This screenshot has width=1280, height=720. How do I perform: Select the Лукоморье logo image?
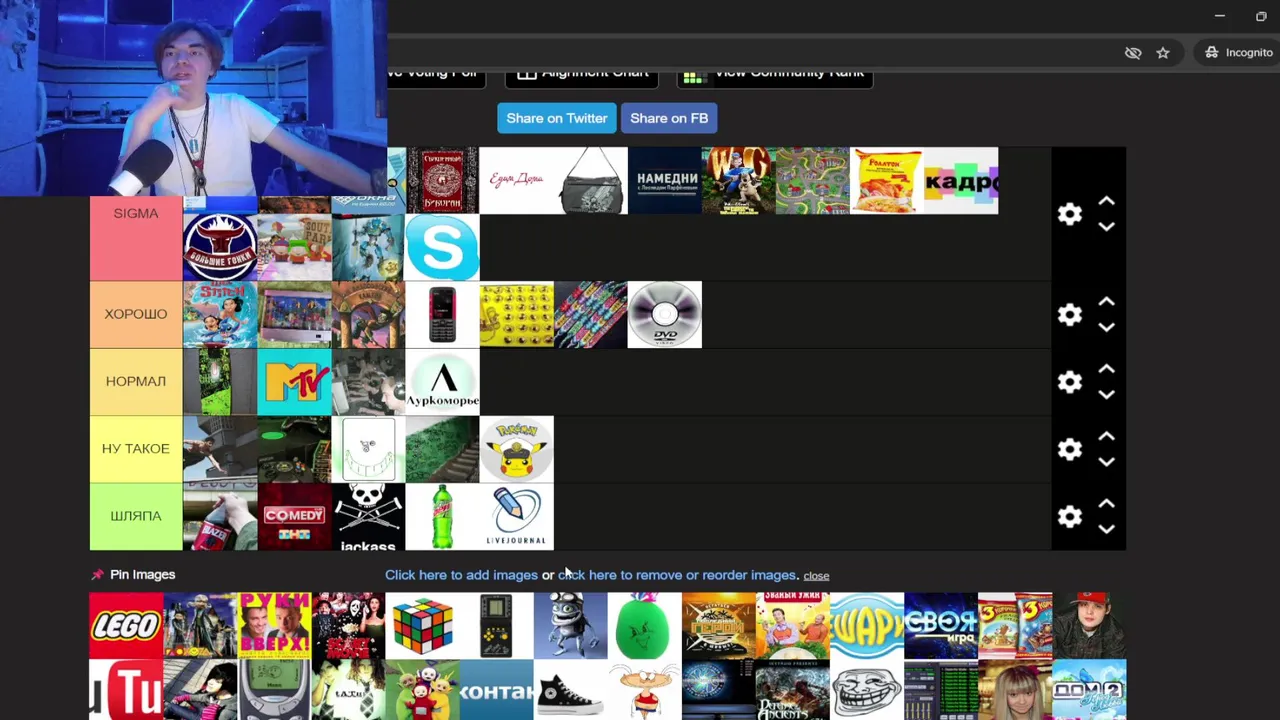coord(442,382)
